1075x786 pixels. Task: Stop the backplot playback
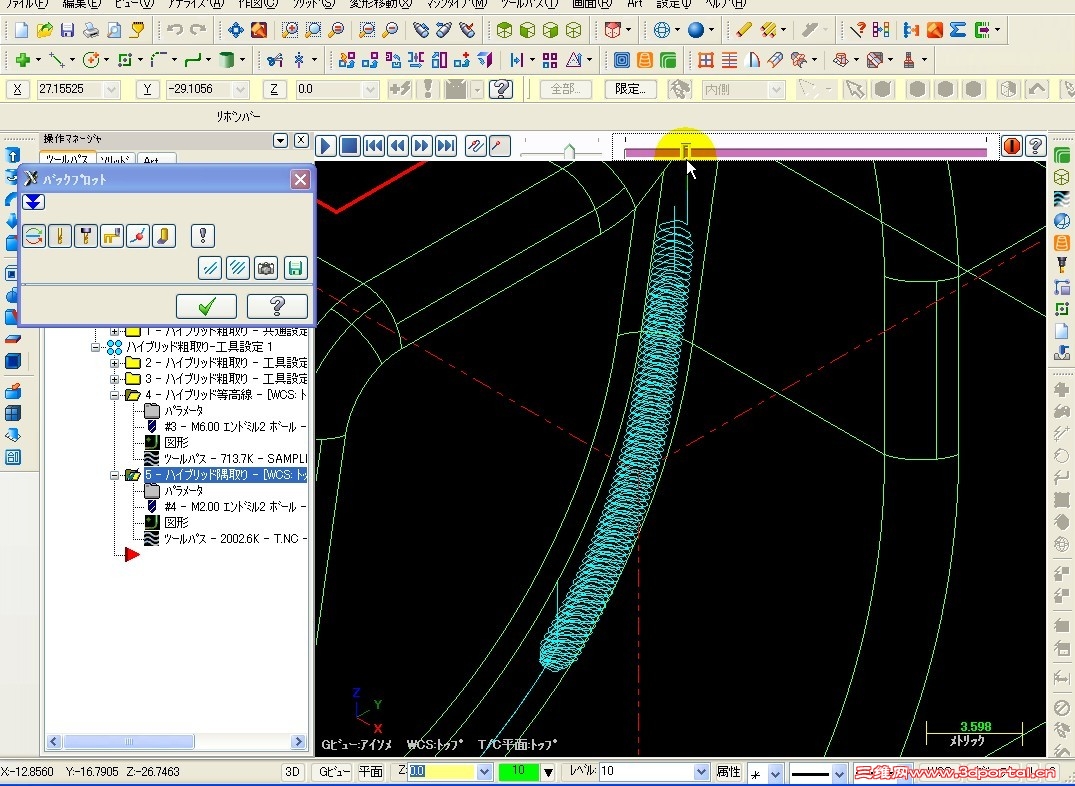pyautogui.click(x=350, y=146)
